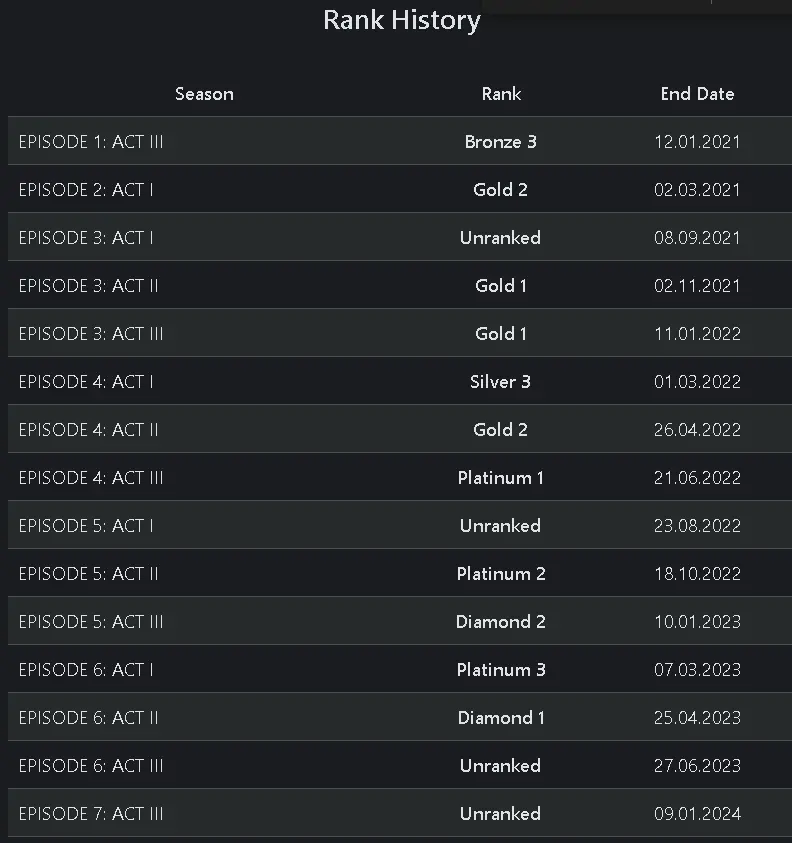Click end date 08.09.2021
Viewport: 792px width, 843px height.
tap(697, 238)
